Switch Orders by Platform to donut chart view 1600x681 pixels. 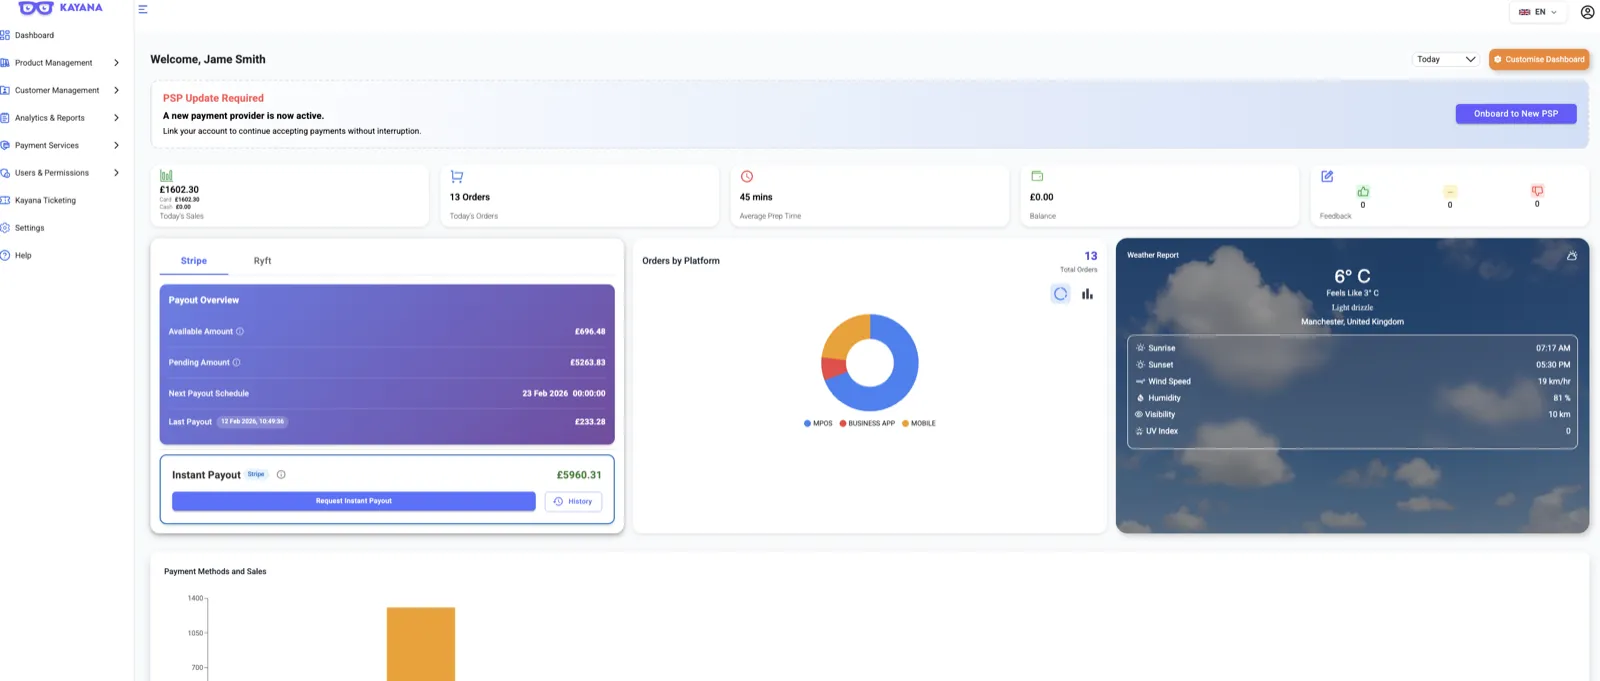click(1060, 294)
